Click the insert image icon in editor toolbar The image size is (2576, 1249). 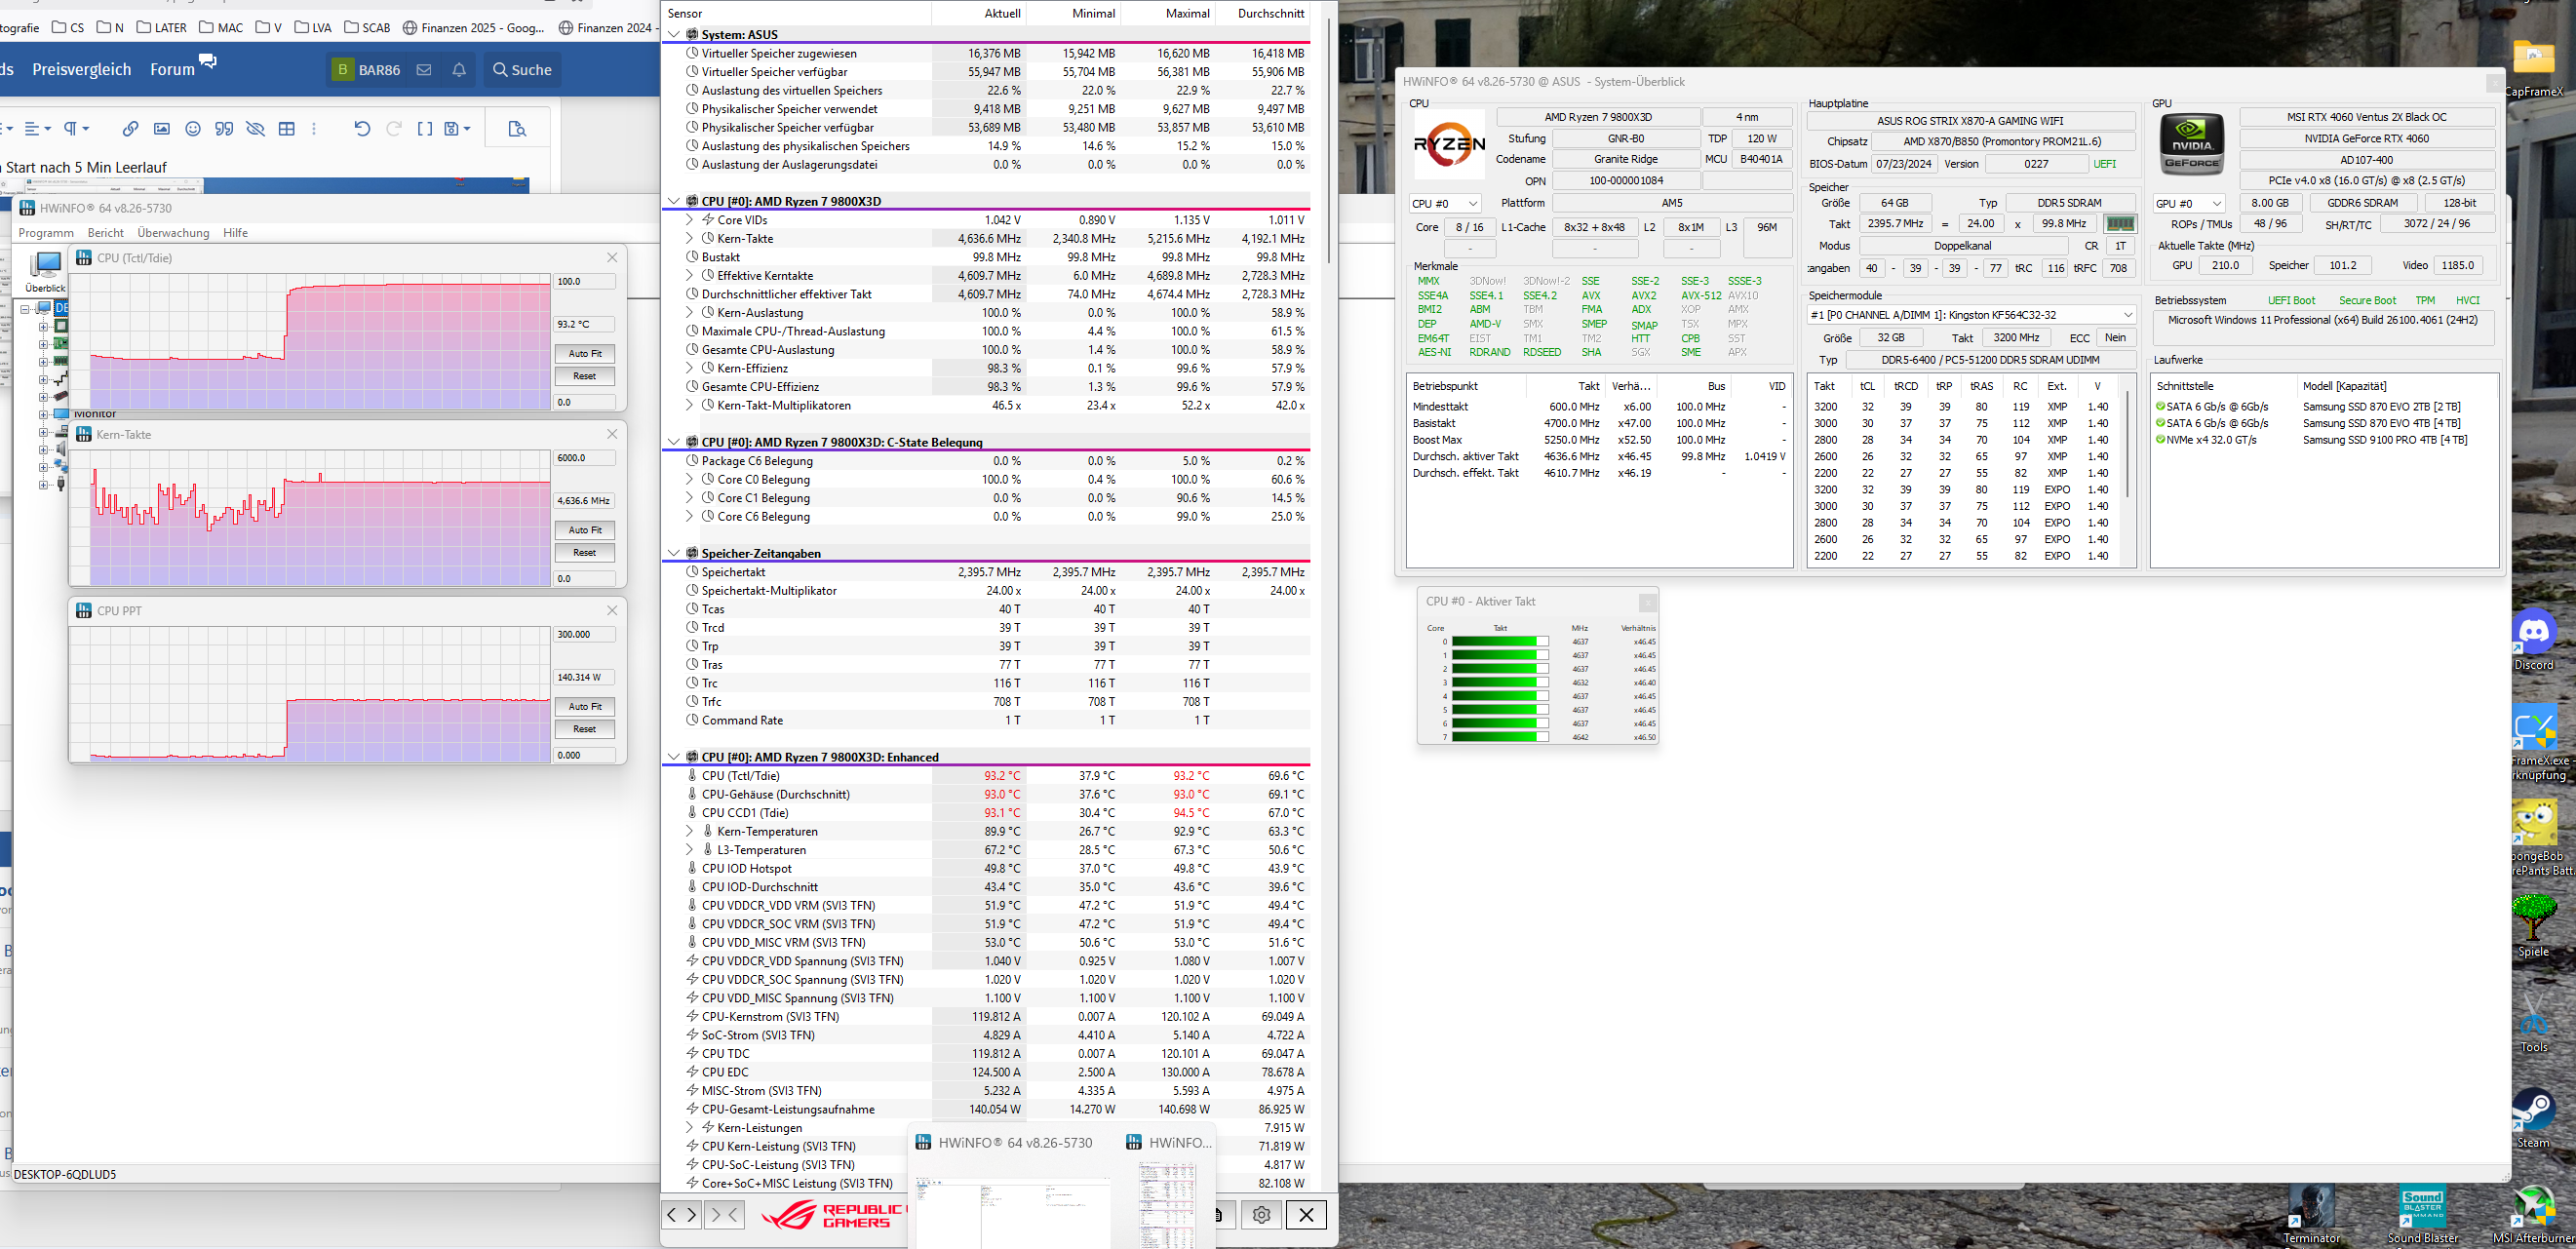(162, 129)
